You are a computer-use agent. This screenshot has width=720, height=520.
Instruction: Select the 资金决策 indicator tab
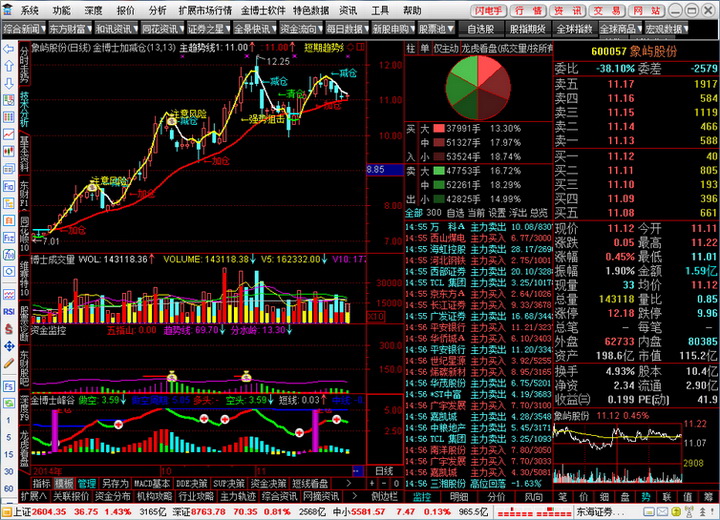coord(269,483)
